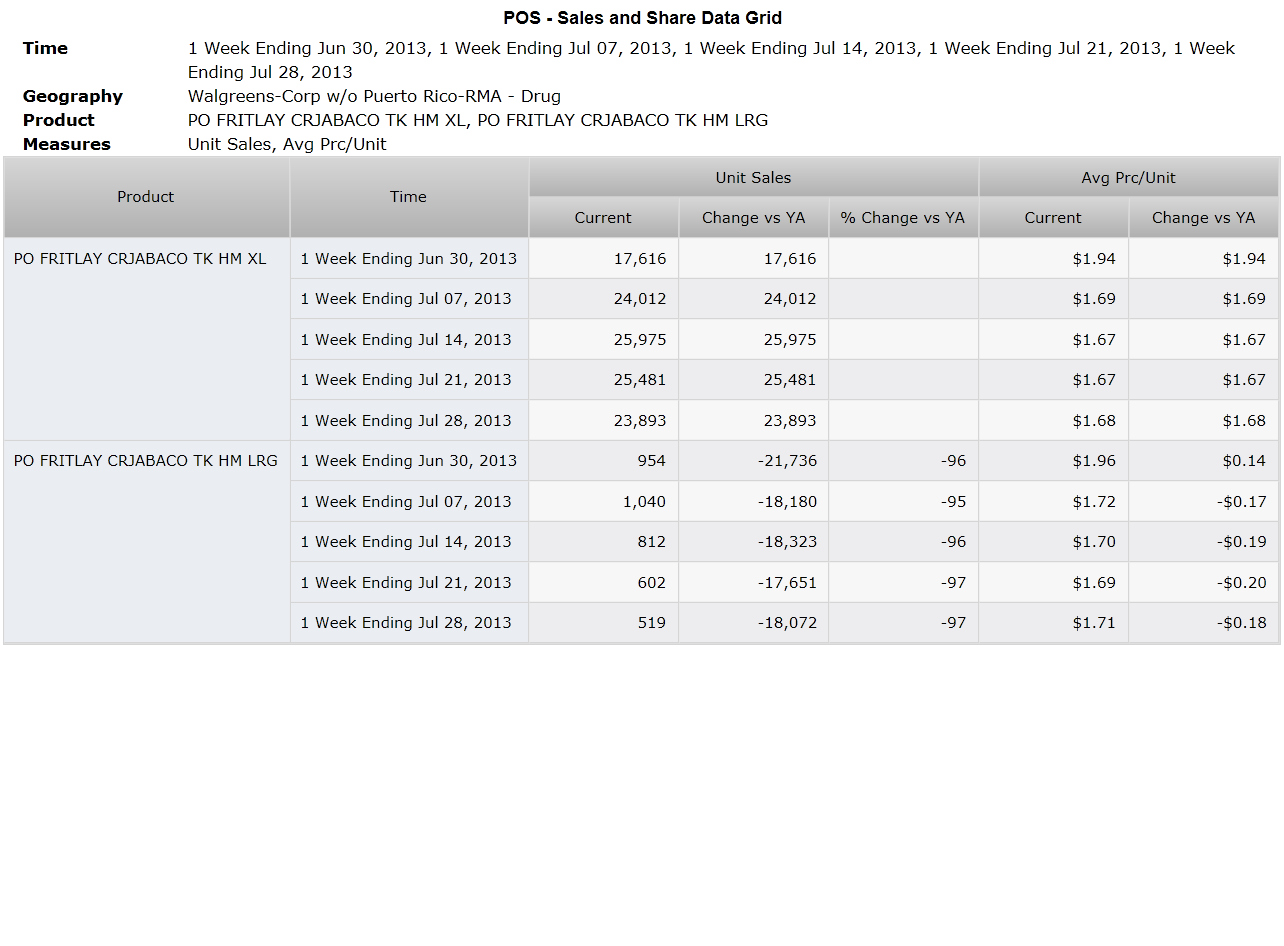Click the unit sales cell 1,040

[604, 501]
